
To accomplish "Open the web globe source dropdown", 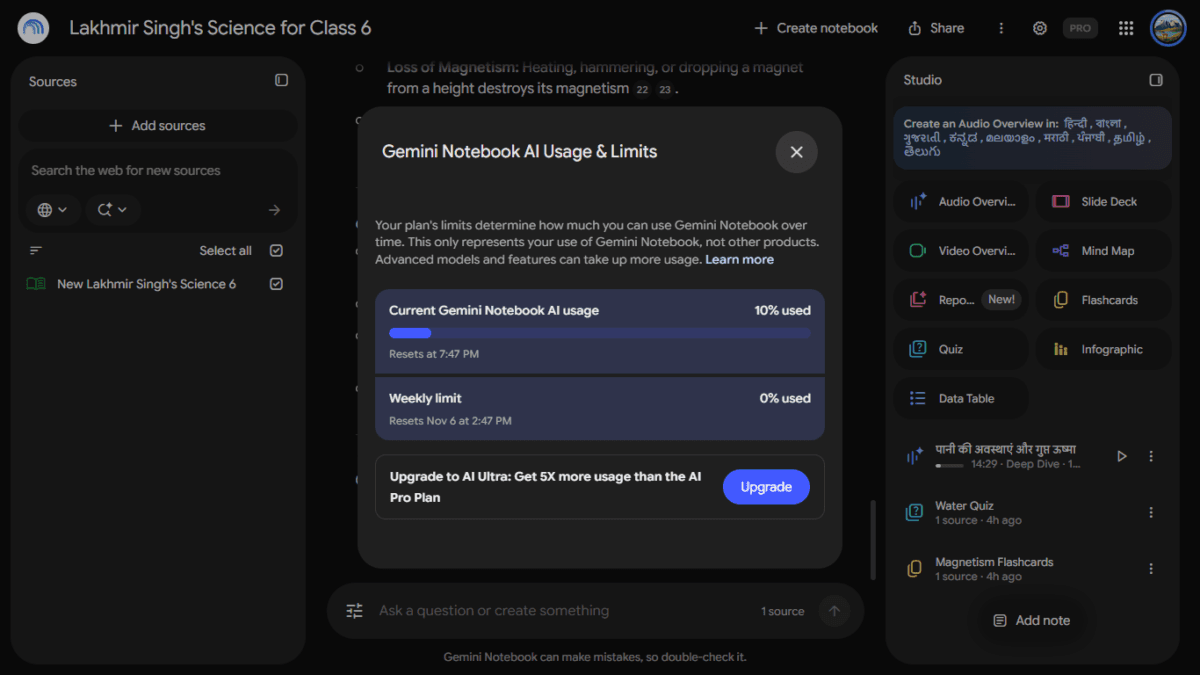I will click(x=52, y=210).
